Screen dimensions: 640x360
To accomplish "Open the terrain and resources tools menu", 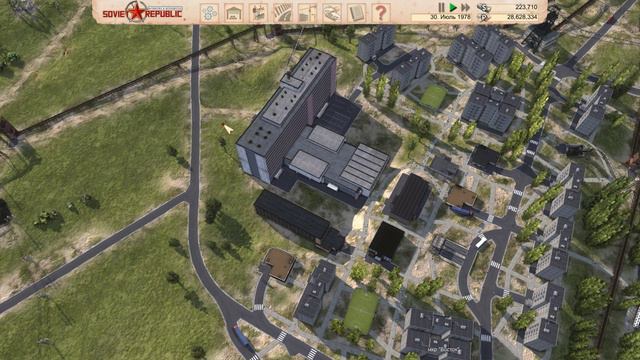I will [209, 13].
